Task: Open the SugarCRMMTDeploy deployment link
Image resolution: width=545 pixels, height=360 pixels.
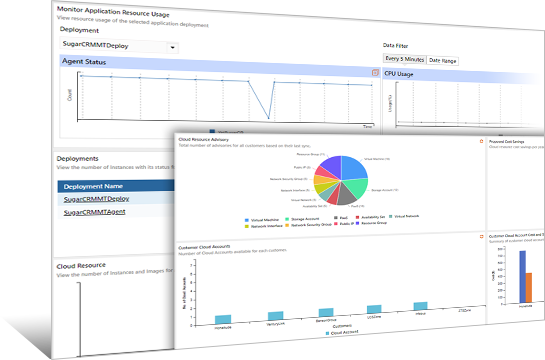Action: tap(96, 199)
